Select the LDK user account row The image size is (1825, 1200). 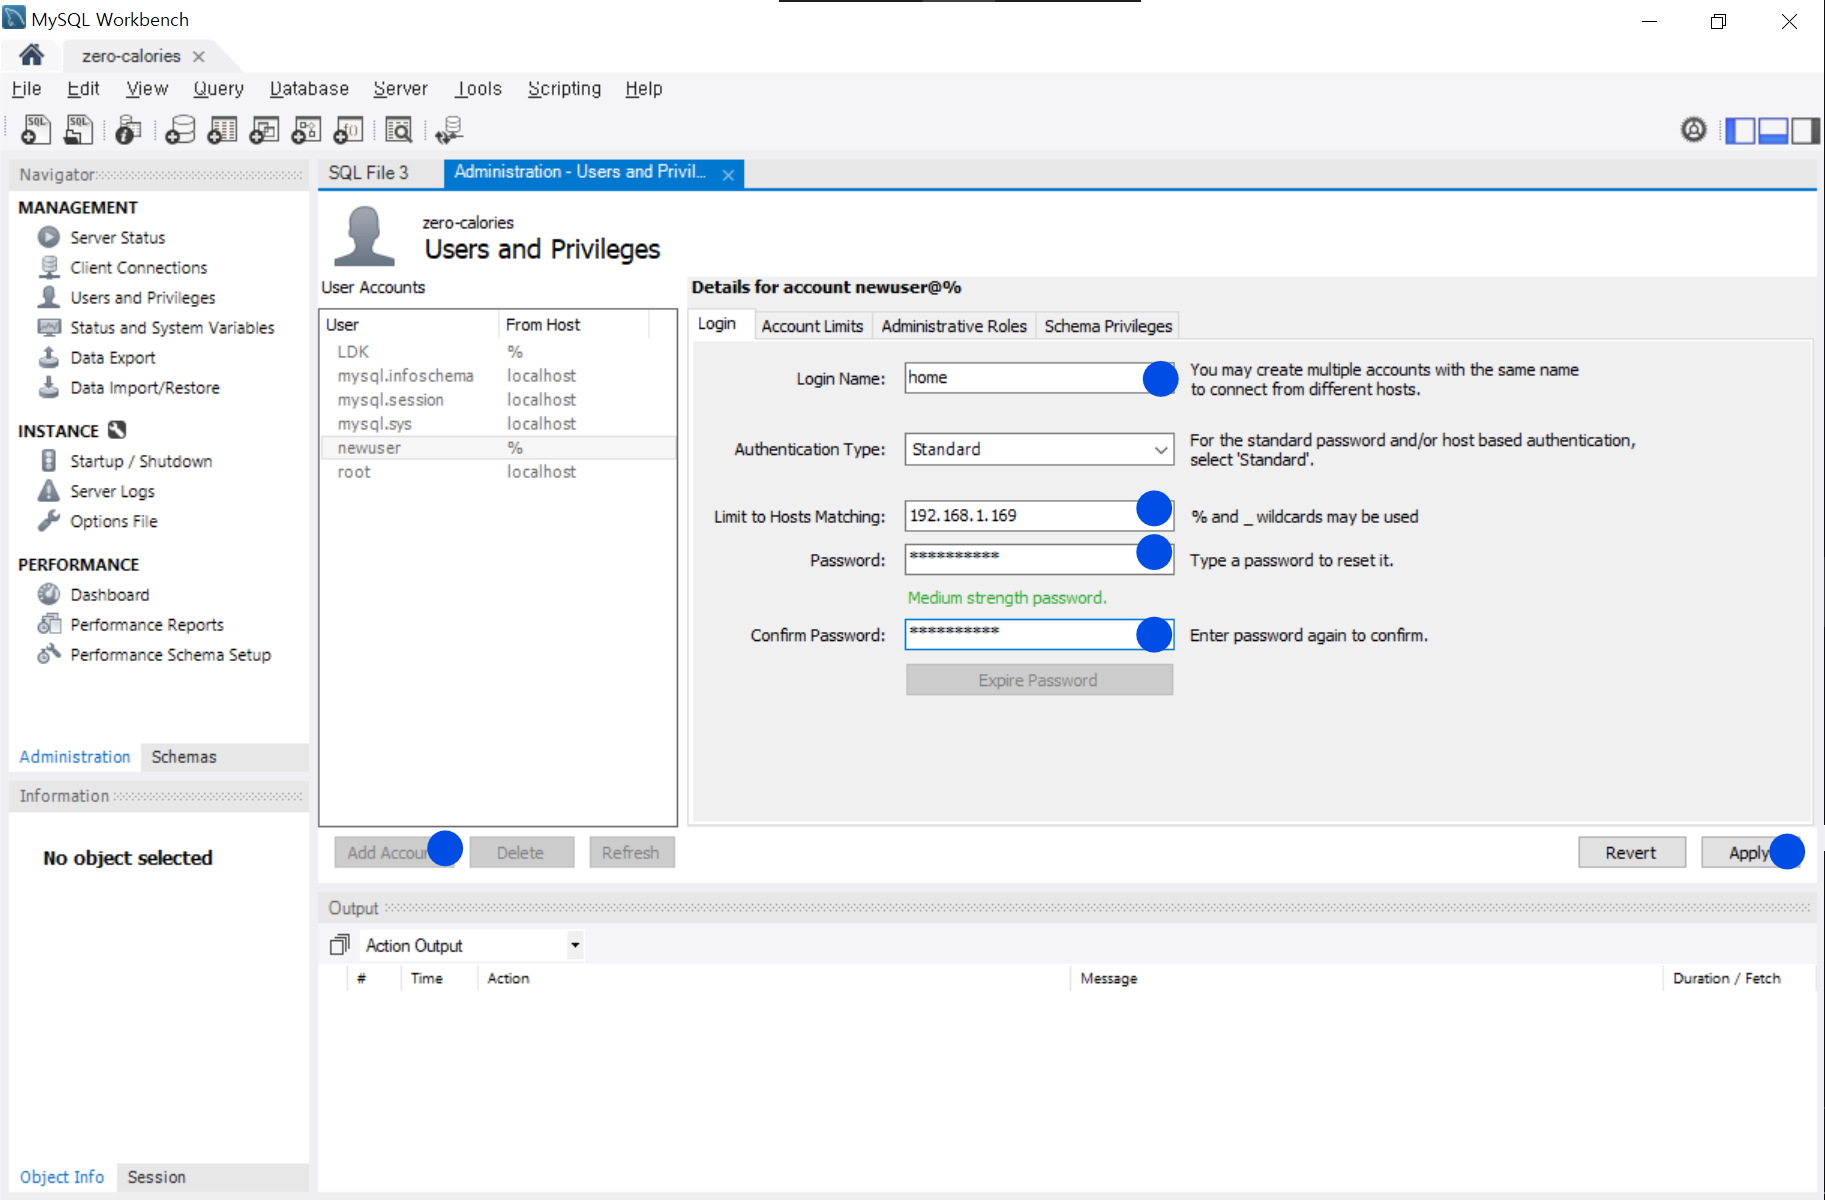(498, 352)
